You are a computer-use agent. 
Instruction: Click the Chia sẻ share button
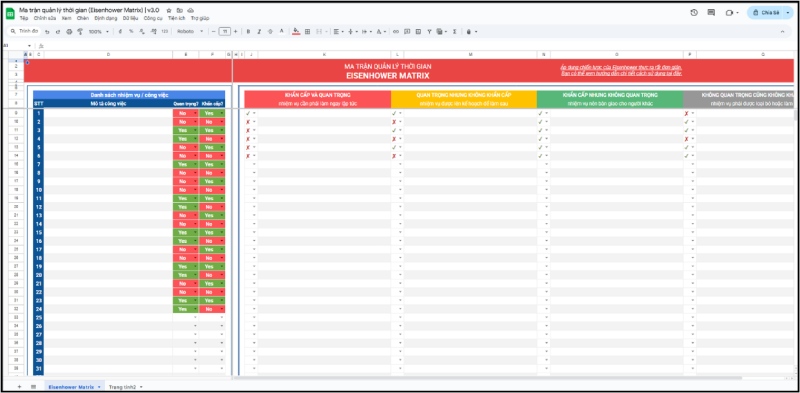(x=766, y=13)
